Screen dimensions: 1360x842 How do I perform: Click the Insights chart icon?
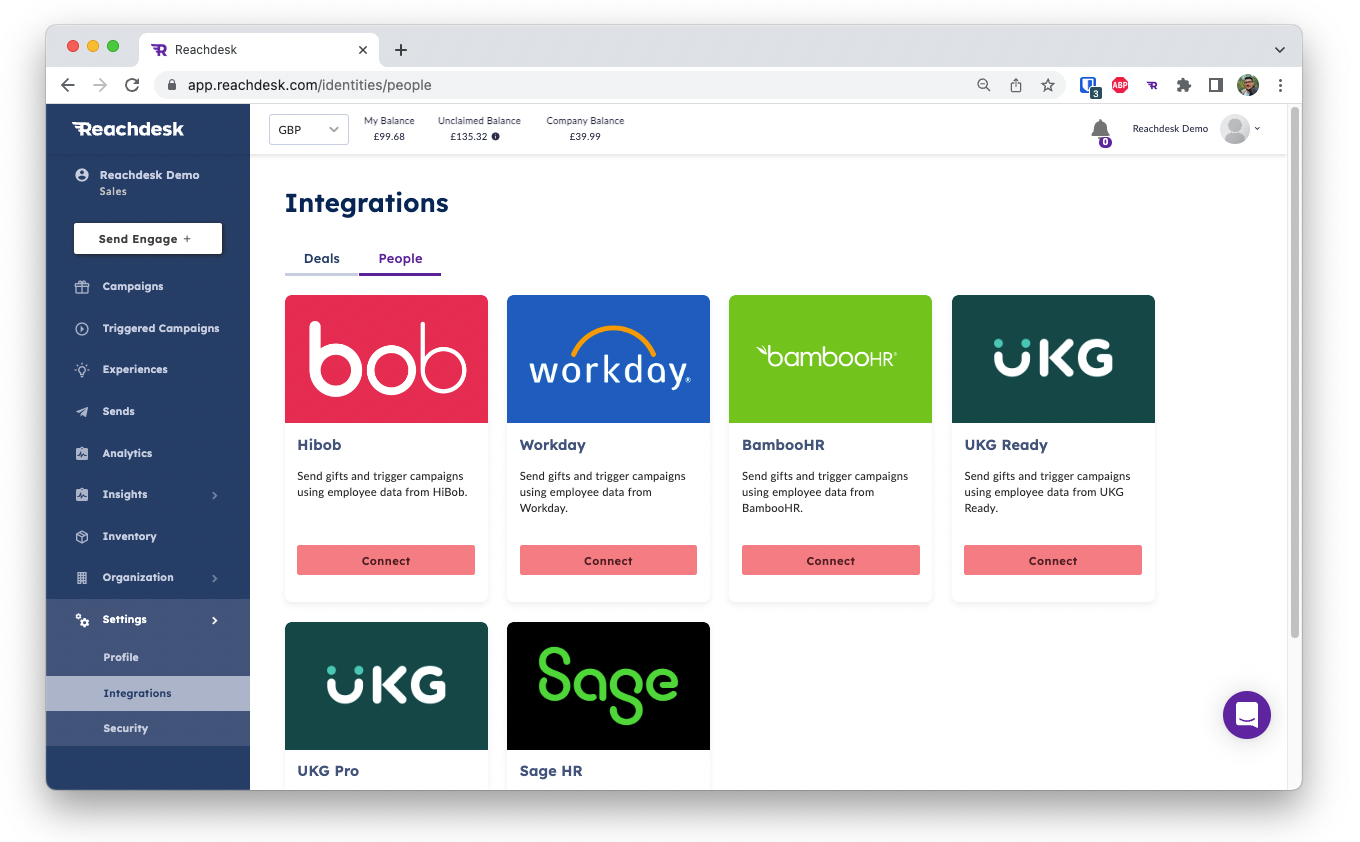(82, 495)
